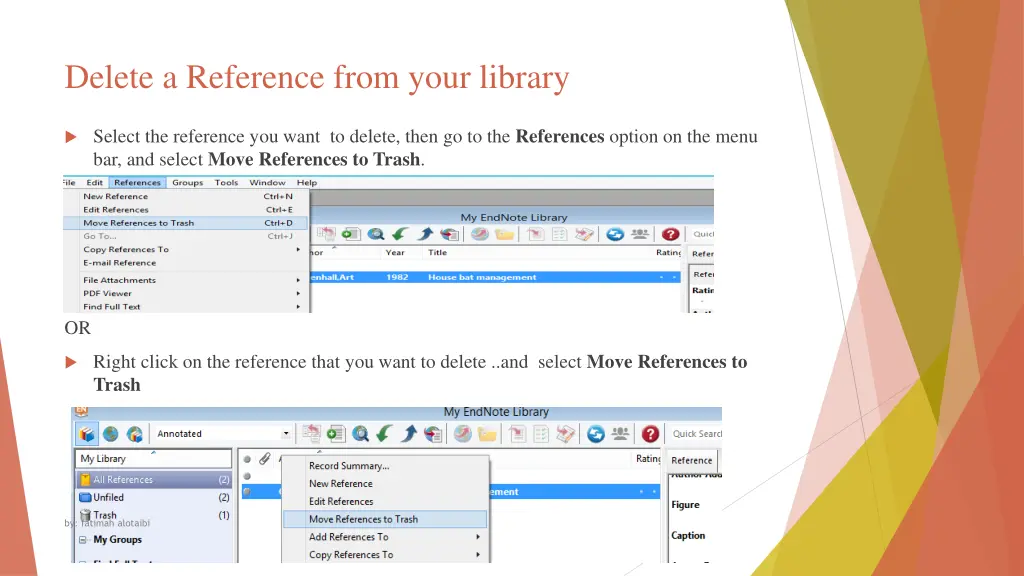This screenshot has height=576, width=1024.
Task: Open the References menu in menu bar
Action: pos(137,183)
